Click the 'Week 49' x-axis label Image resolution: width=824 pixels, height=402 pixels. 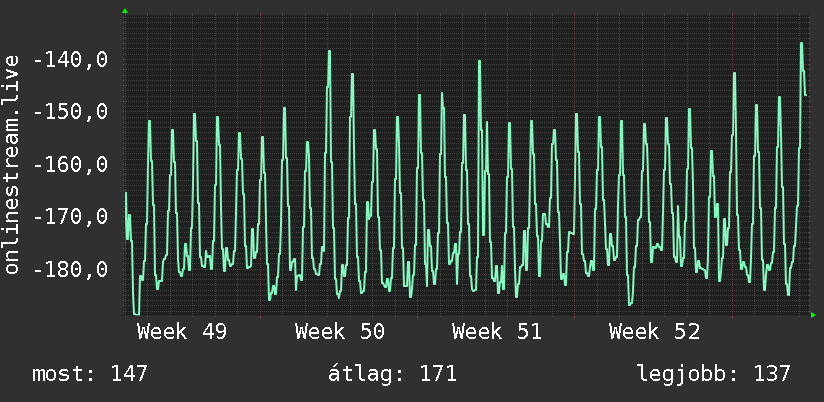pyautogui.click(x=182, y=332)
